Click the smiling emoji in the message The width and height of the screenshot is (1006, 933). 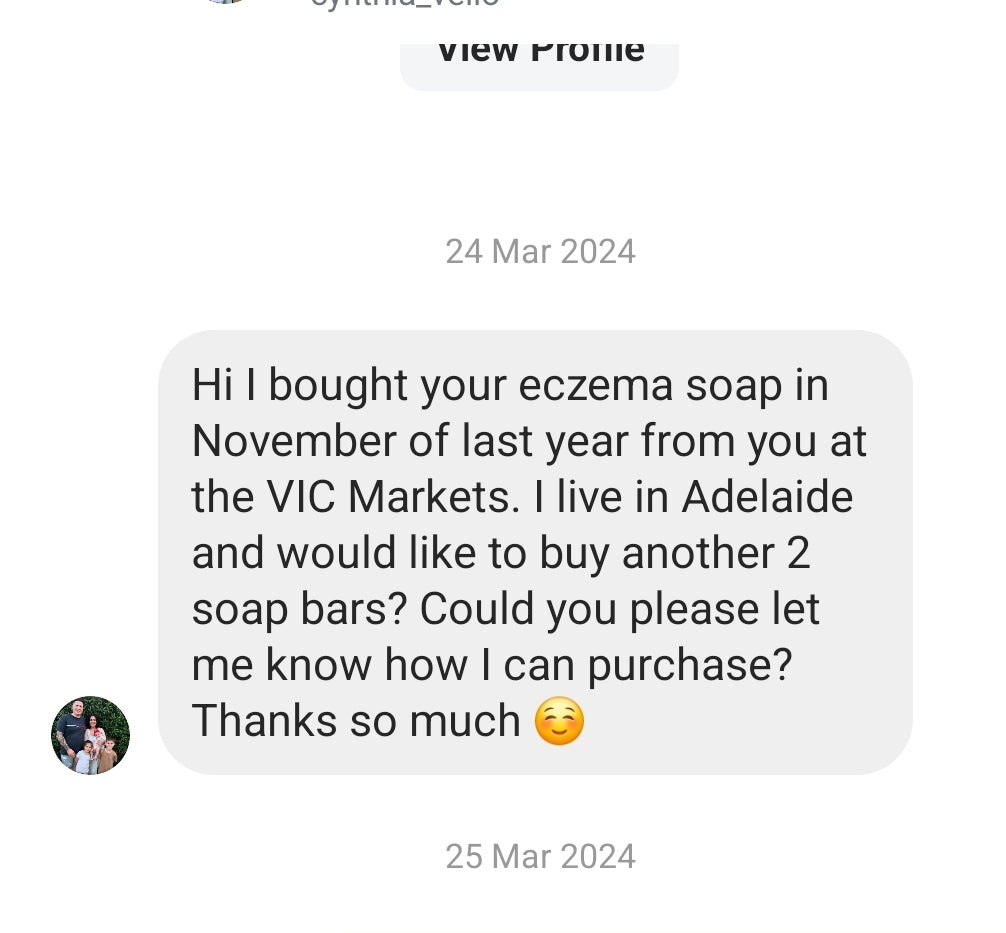[559, 722]
